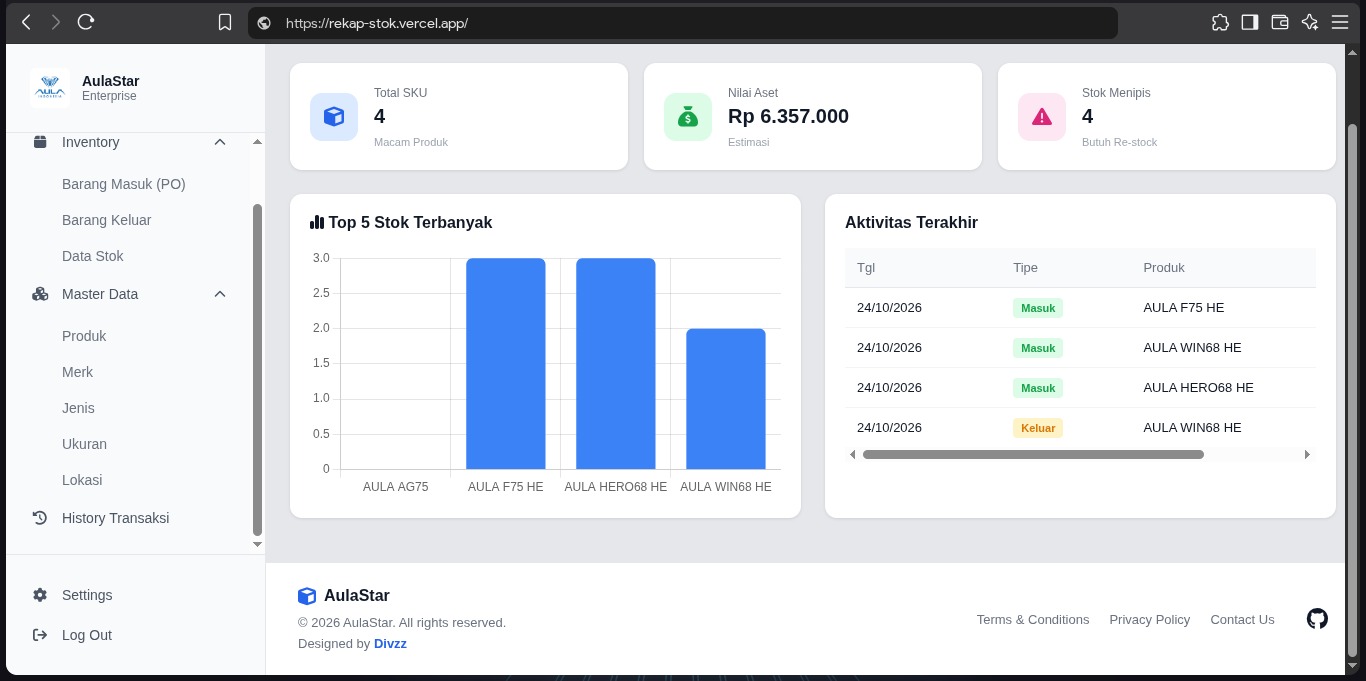Screen dimensions: 1366x681
Task: Follow the Divzz designer link
Action: tap(390, 644)
